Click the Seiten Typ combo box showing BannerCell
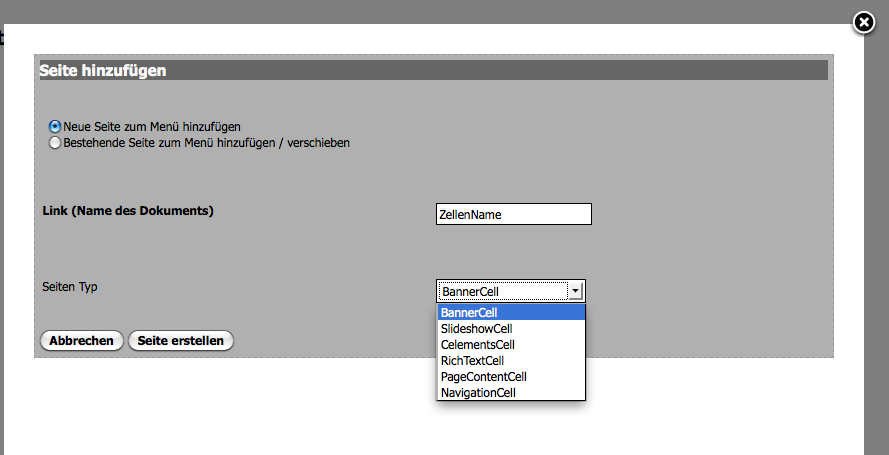 pyautogui.click(x=503, y=291)
